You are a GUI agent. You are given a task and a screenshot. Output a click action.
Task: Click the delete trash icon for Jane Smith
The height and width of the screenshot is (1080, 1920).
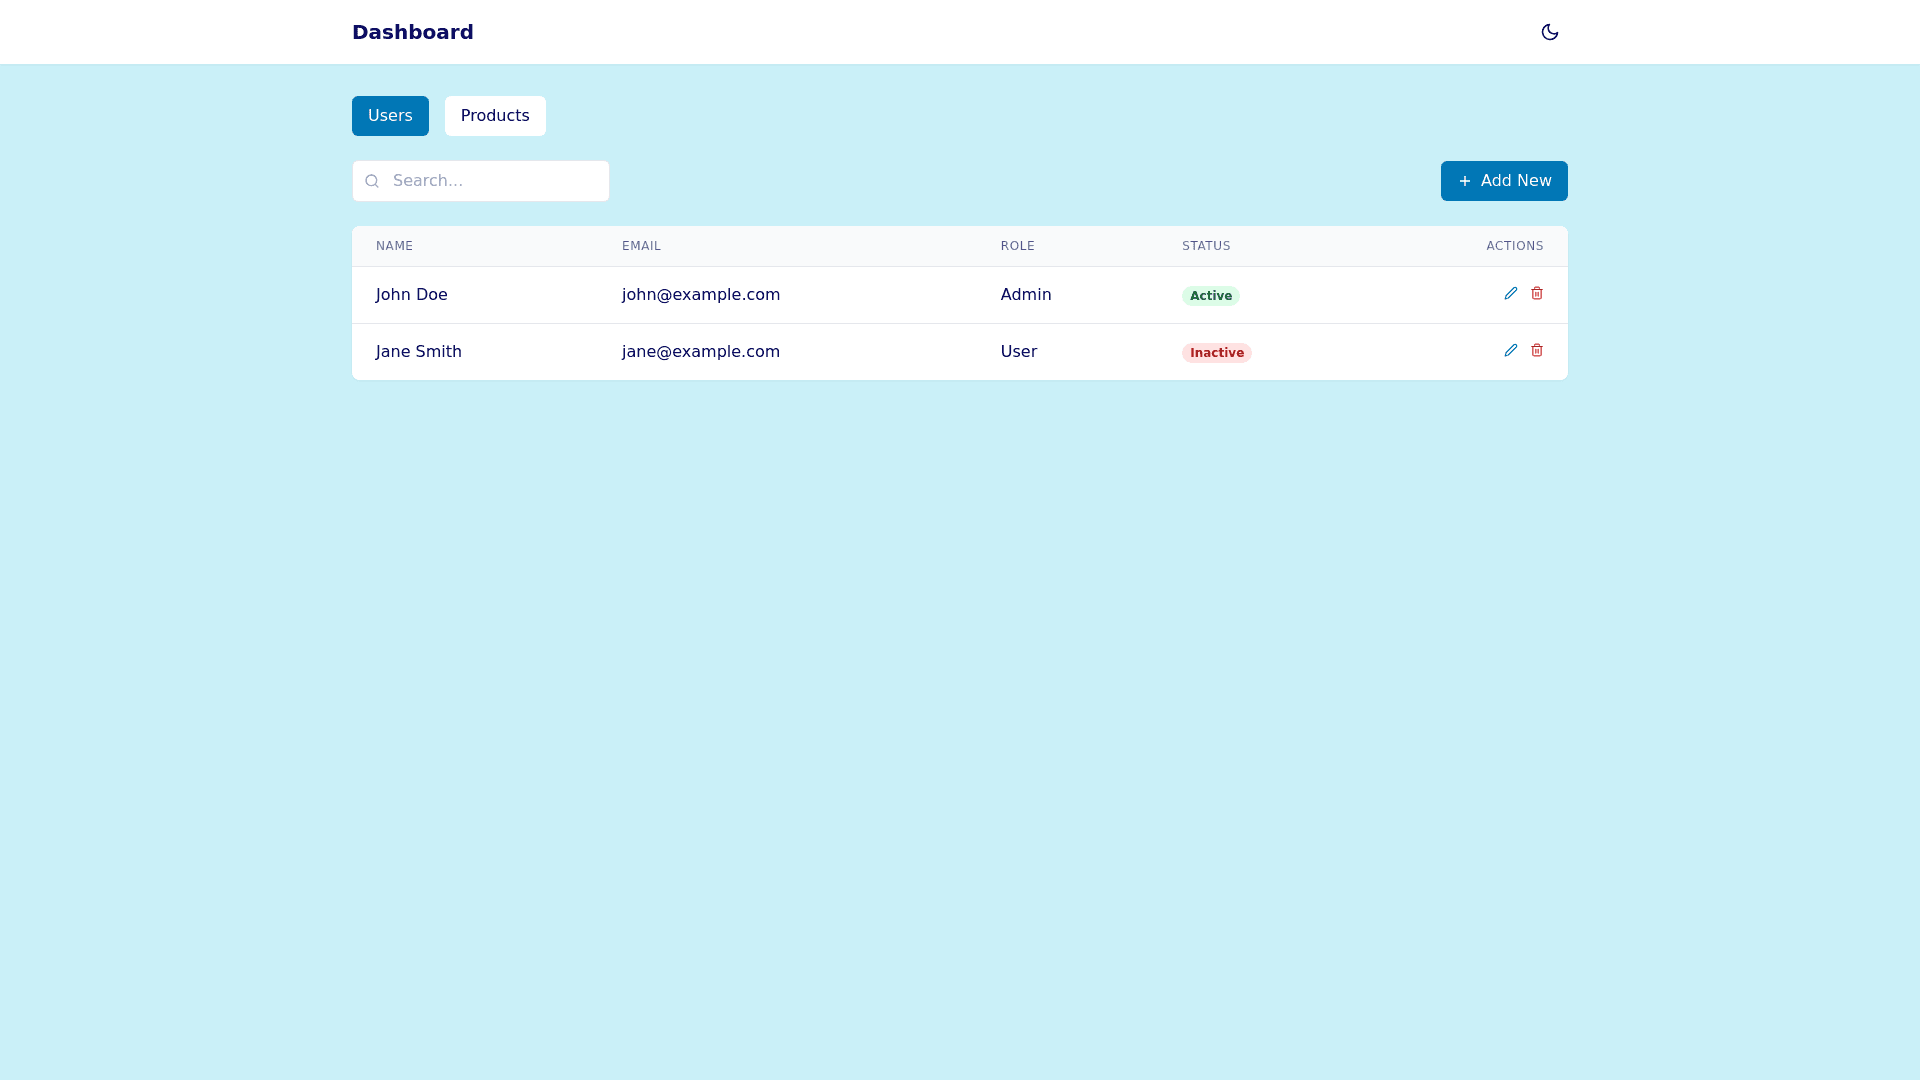tap(1537, 350)
